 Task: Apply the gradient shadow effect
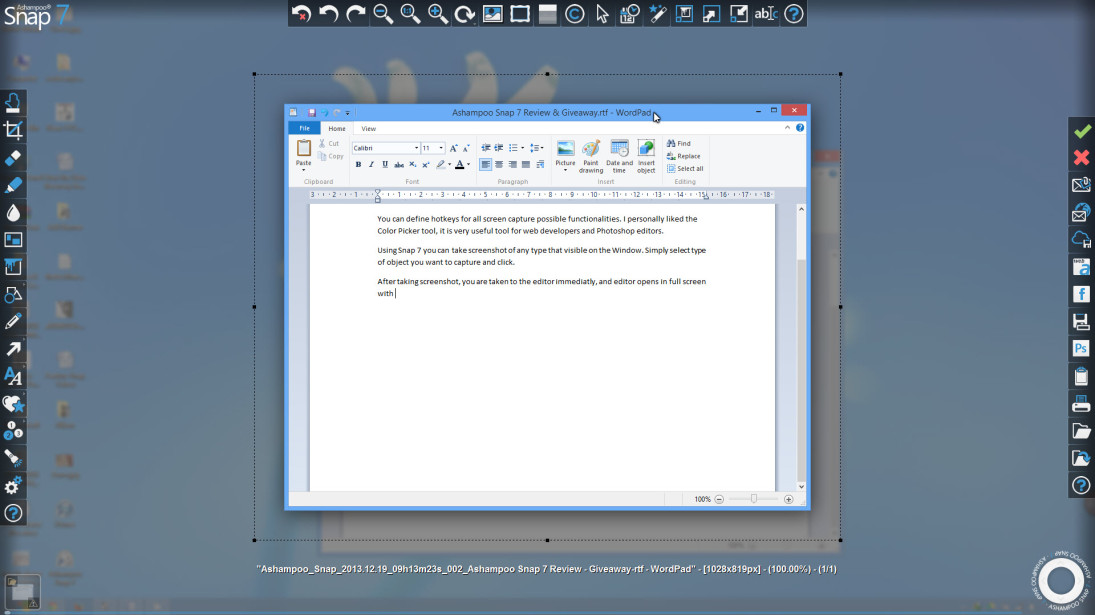pyautogui.click(x=548, y=14)
